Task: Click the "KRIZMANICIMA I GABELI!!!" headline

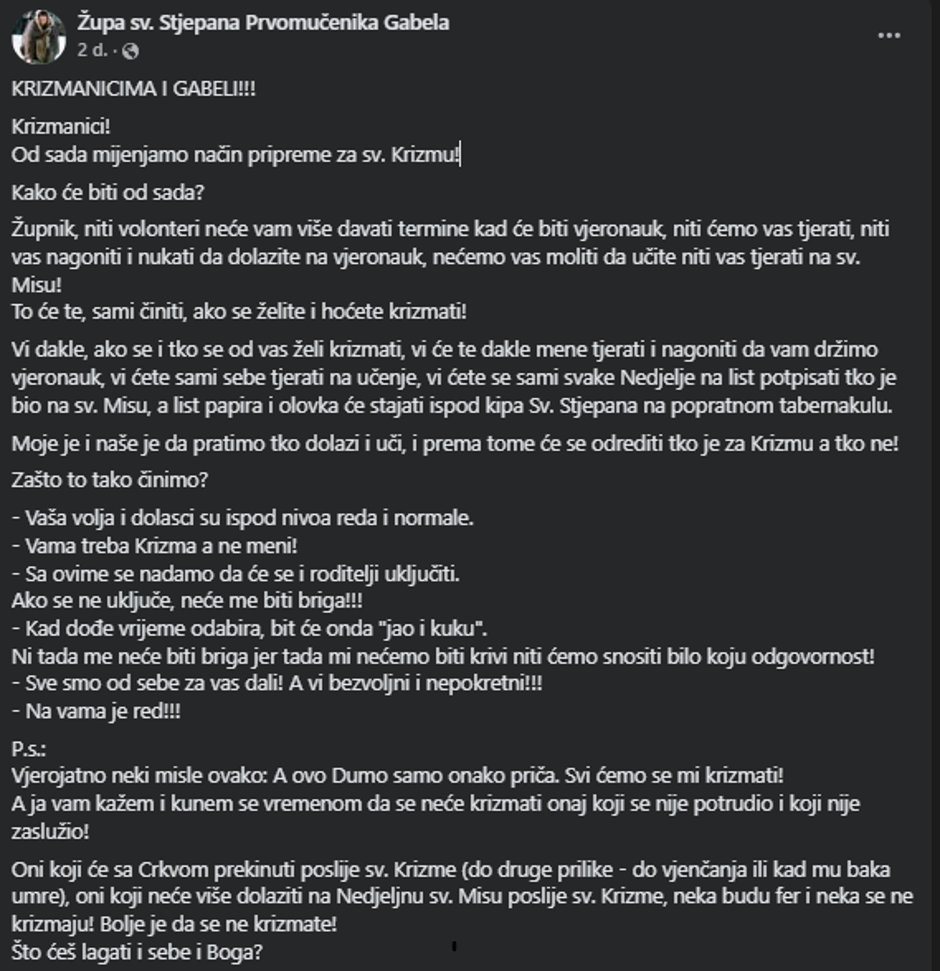Action: [x=133, y=89]
